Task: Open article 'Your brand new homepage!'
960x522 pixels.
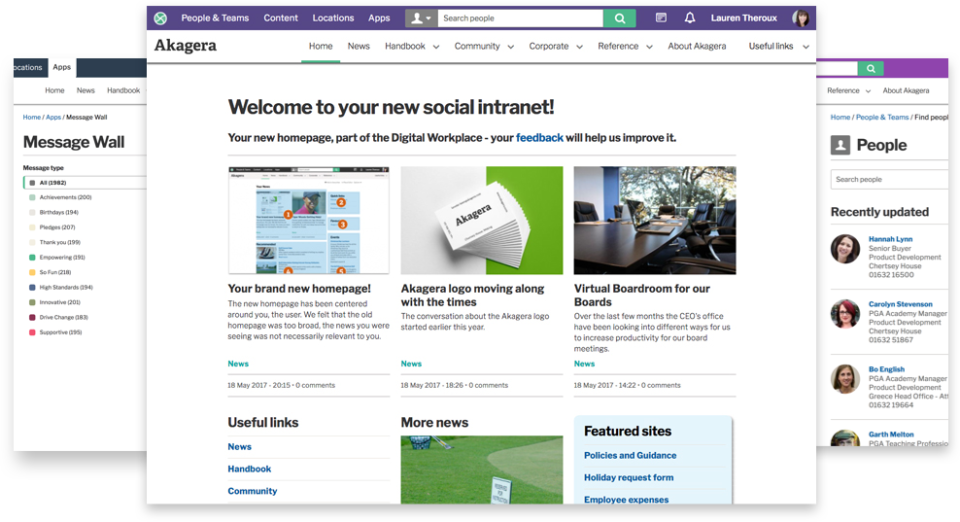Action: 299,288
